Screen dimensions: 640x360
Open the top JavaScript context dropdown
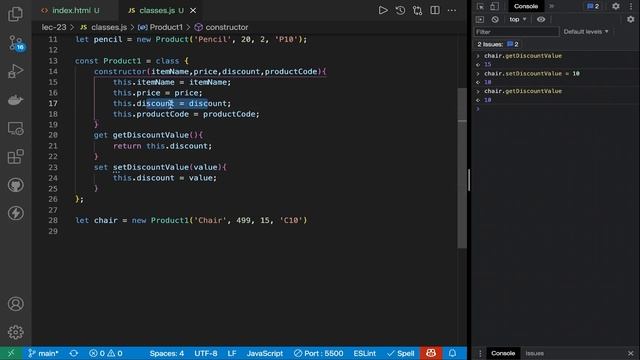tap(518, 20)
